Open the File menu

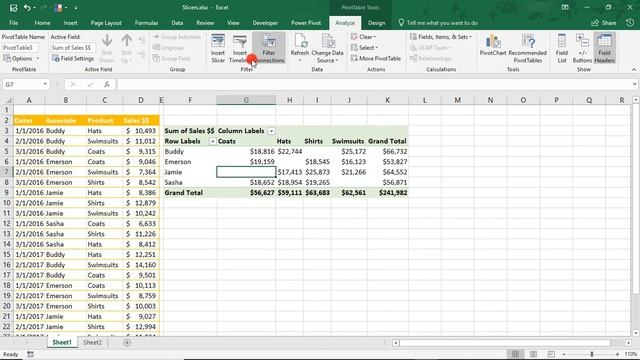(13, 23)
